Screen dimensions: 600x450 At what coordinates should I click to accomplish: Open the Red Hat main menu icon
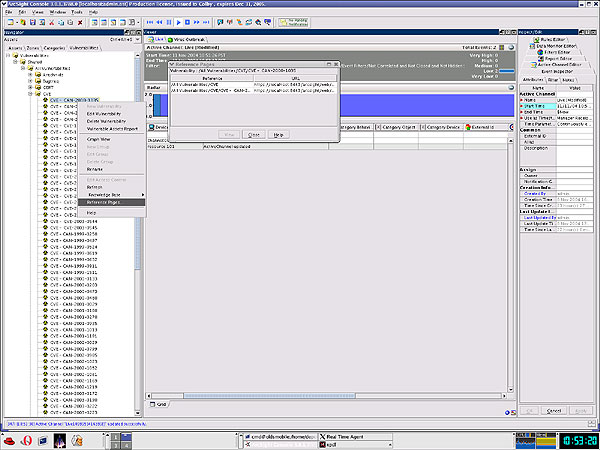coord(9,441)
